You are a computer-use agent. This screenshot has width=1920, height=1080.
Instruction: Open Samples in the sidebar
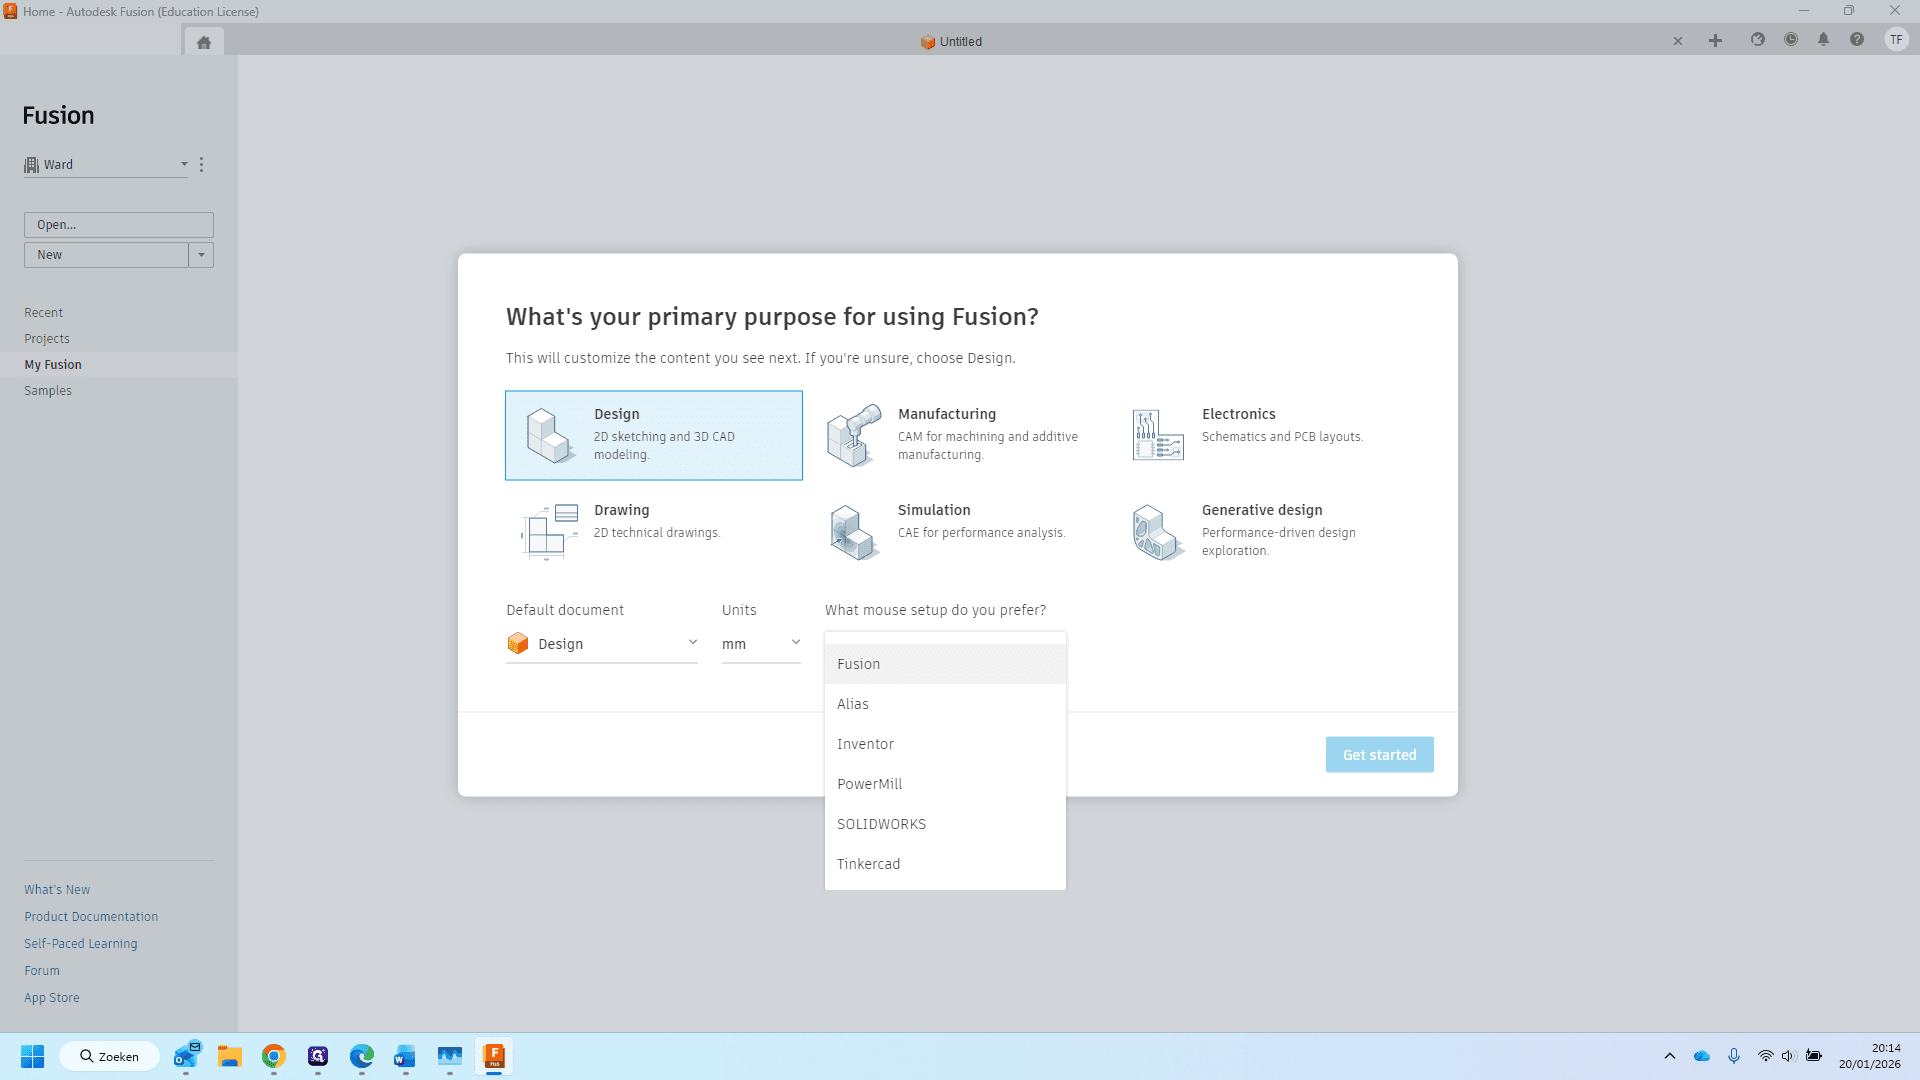click(48, 391)
